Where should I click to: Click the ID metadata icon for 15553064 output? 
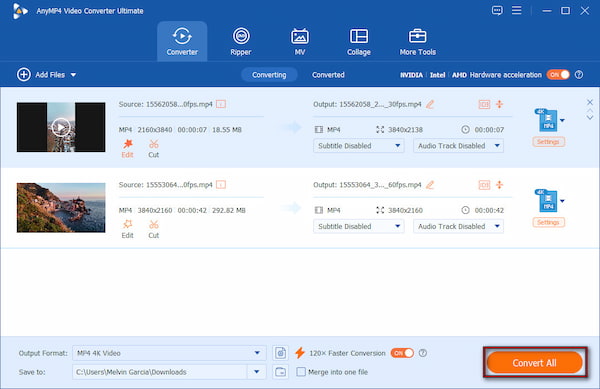[x=484, y=185]
